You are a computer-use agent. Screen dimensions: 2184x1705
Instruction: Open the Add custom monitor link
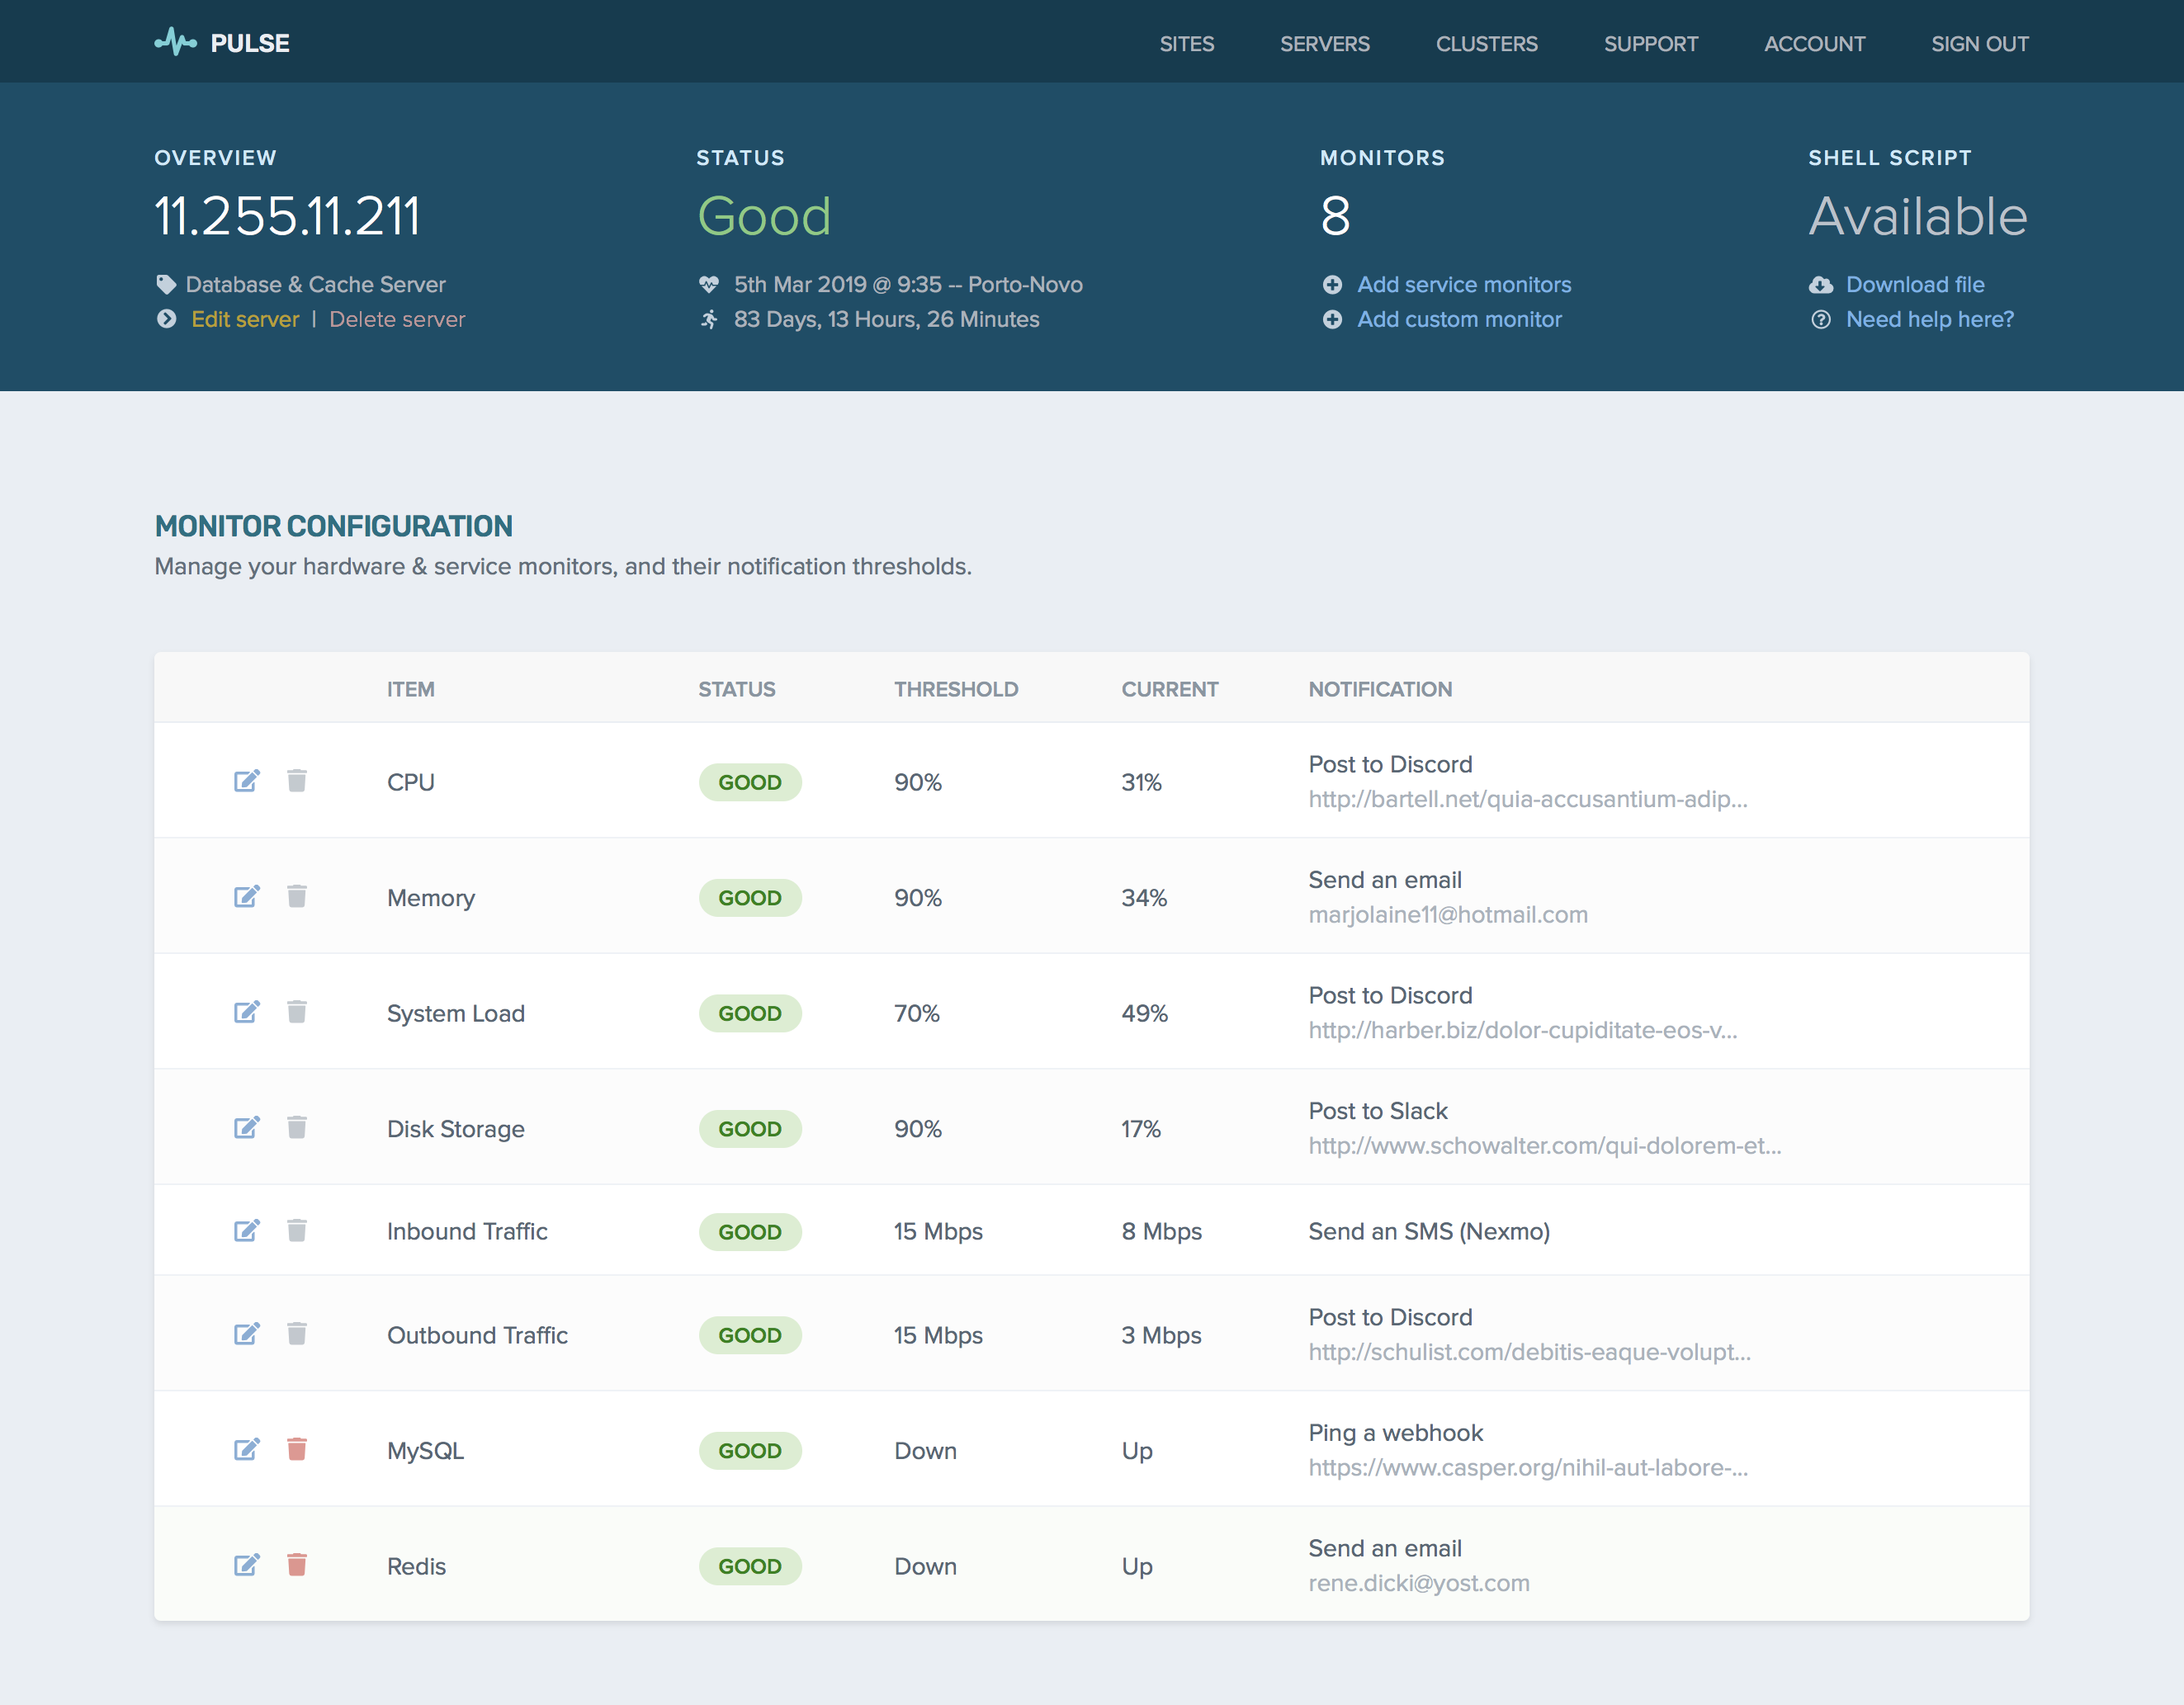1458,319
